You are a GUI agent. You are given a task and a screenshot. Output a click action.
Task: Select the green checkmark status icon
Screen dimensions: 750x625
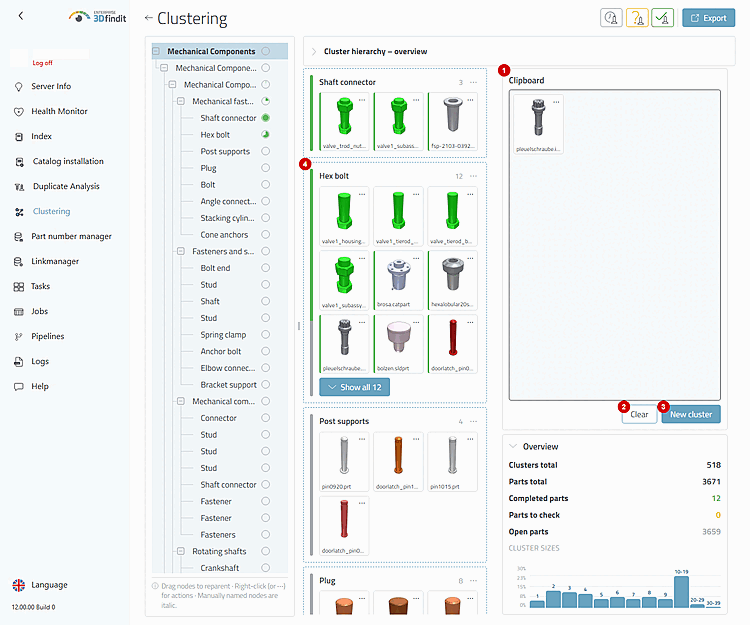pos(662,18)
